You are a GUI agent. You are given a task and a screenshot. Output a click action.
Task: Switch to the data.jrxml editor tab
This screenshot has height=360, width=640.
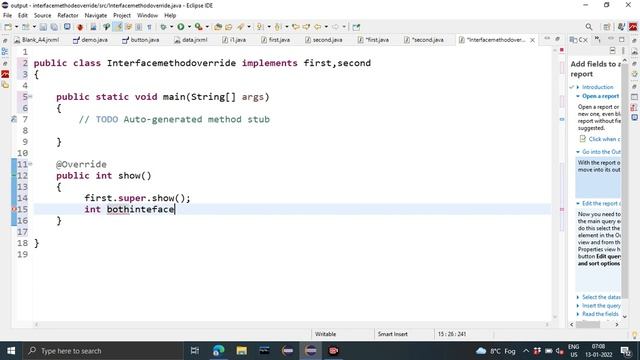(191, 40)
